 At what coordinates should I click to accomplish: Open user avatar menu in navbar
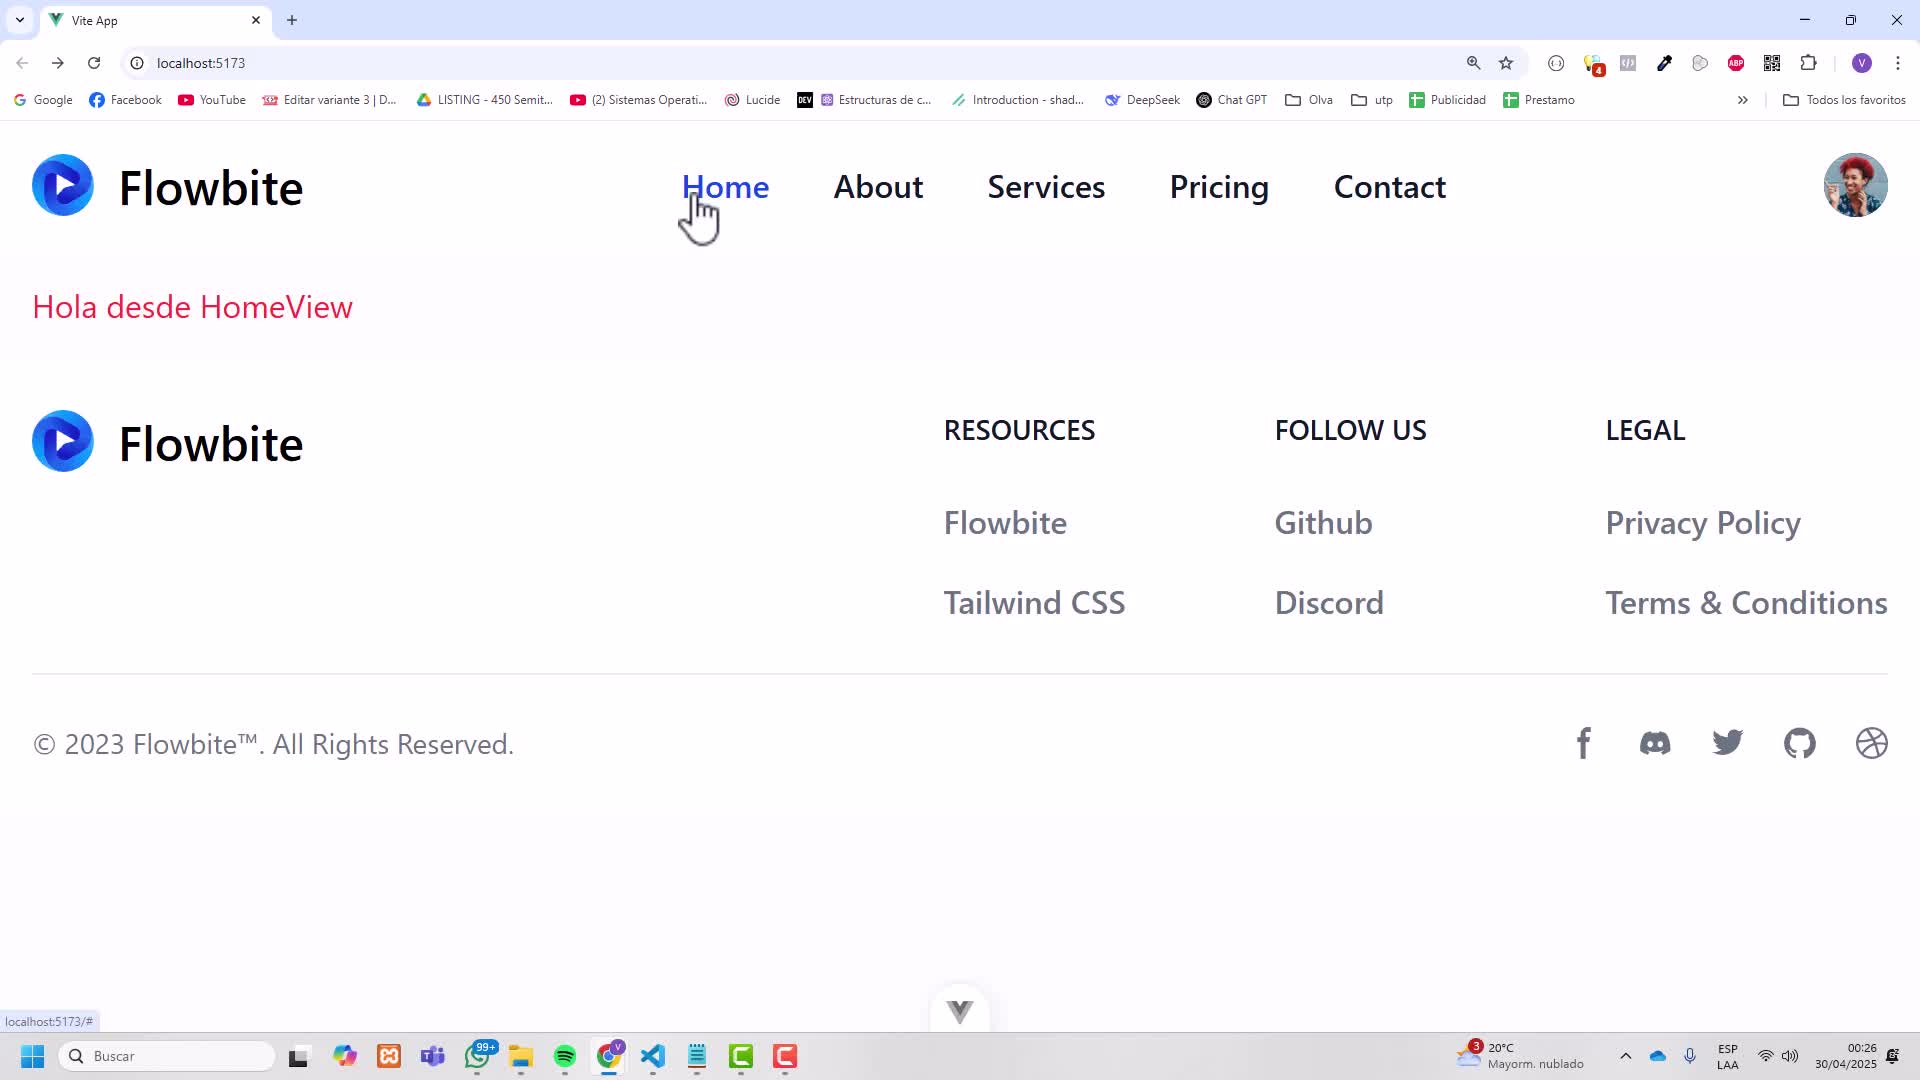[x=1855, y=185]
